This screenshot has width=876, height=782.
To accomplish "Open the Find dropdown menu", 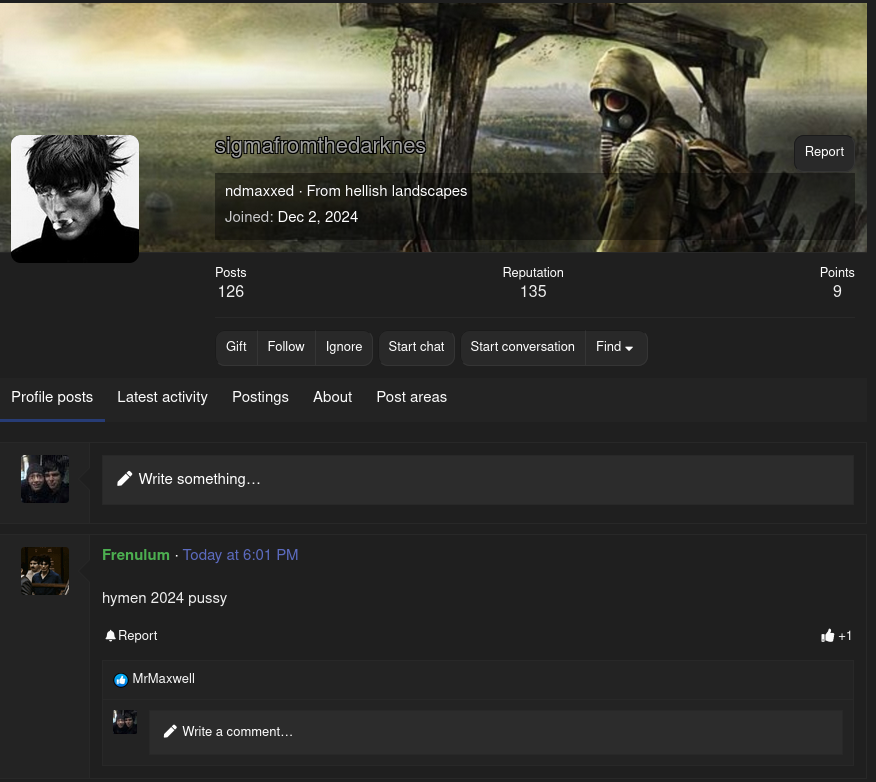I will [616, 347].
